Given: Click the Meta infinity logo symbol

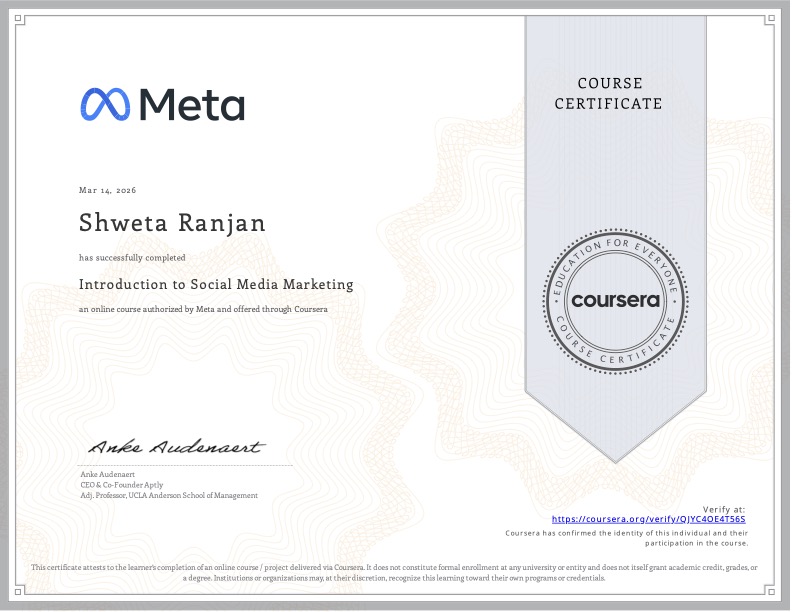Looking at the screenshot, I should point(105,105).
